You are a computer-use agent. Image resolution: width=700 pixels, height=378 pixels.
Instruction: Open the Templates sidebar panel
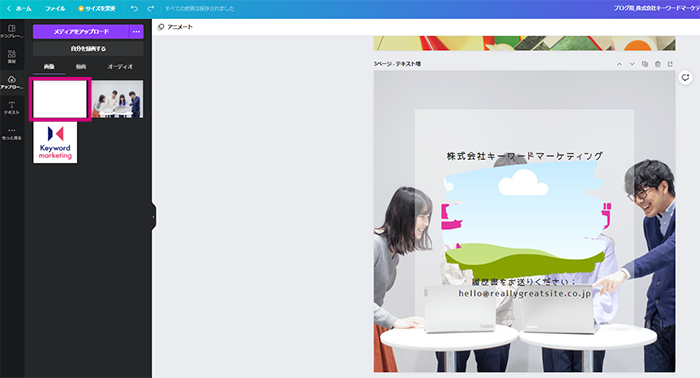(x=12, y=31)
